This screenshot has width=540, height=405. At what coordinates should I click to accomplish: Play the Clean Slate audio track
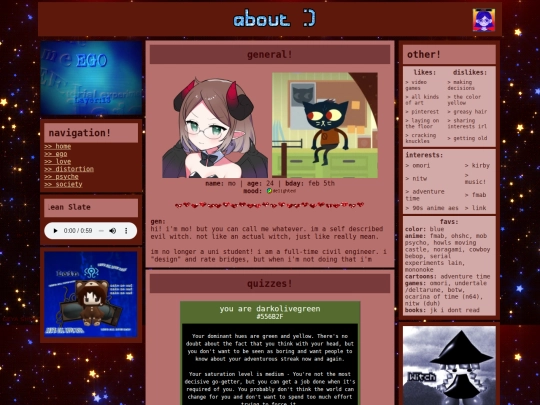click(55, 231)
